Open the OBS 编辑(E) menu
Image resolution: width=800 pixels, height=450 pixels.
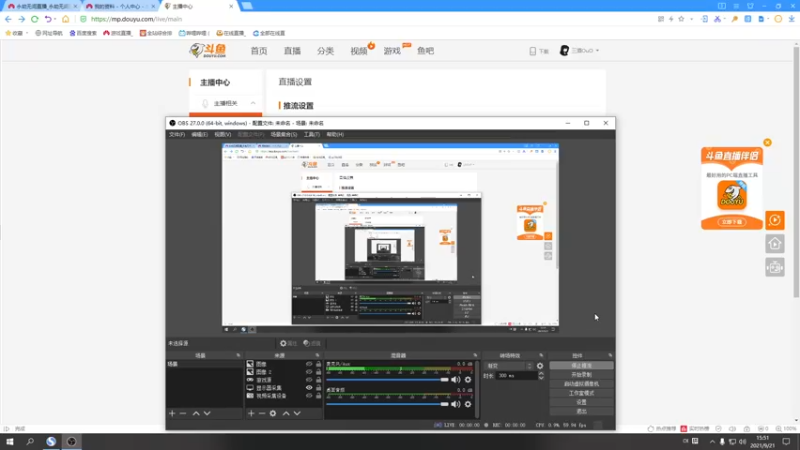click(199, 135)
